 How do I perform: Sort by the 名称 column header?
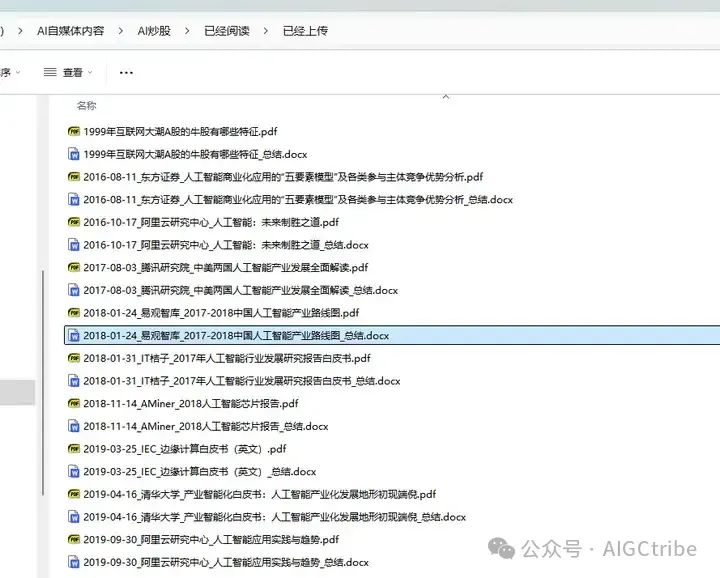(x=86, y=106)
